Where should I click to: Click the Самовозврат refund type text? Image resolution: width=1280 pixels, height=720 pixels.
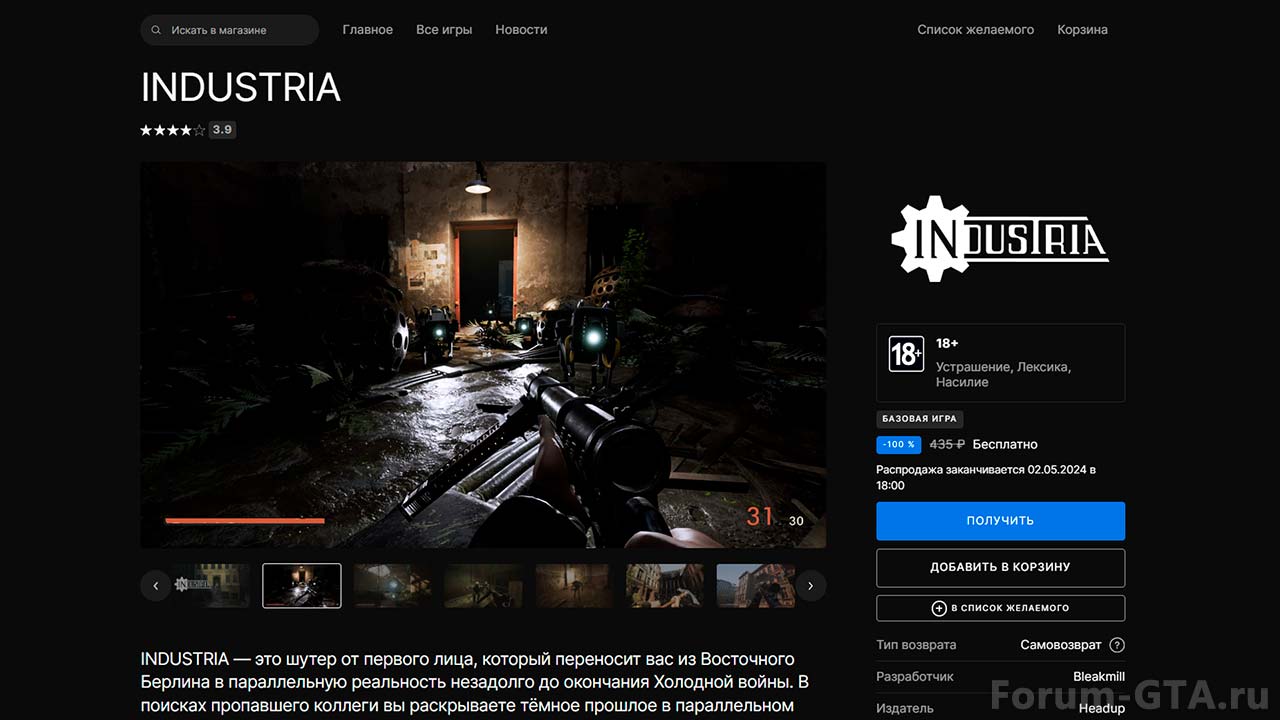click(1061, 645)
